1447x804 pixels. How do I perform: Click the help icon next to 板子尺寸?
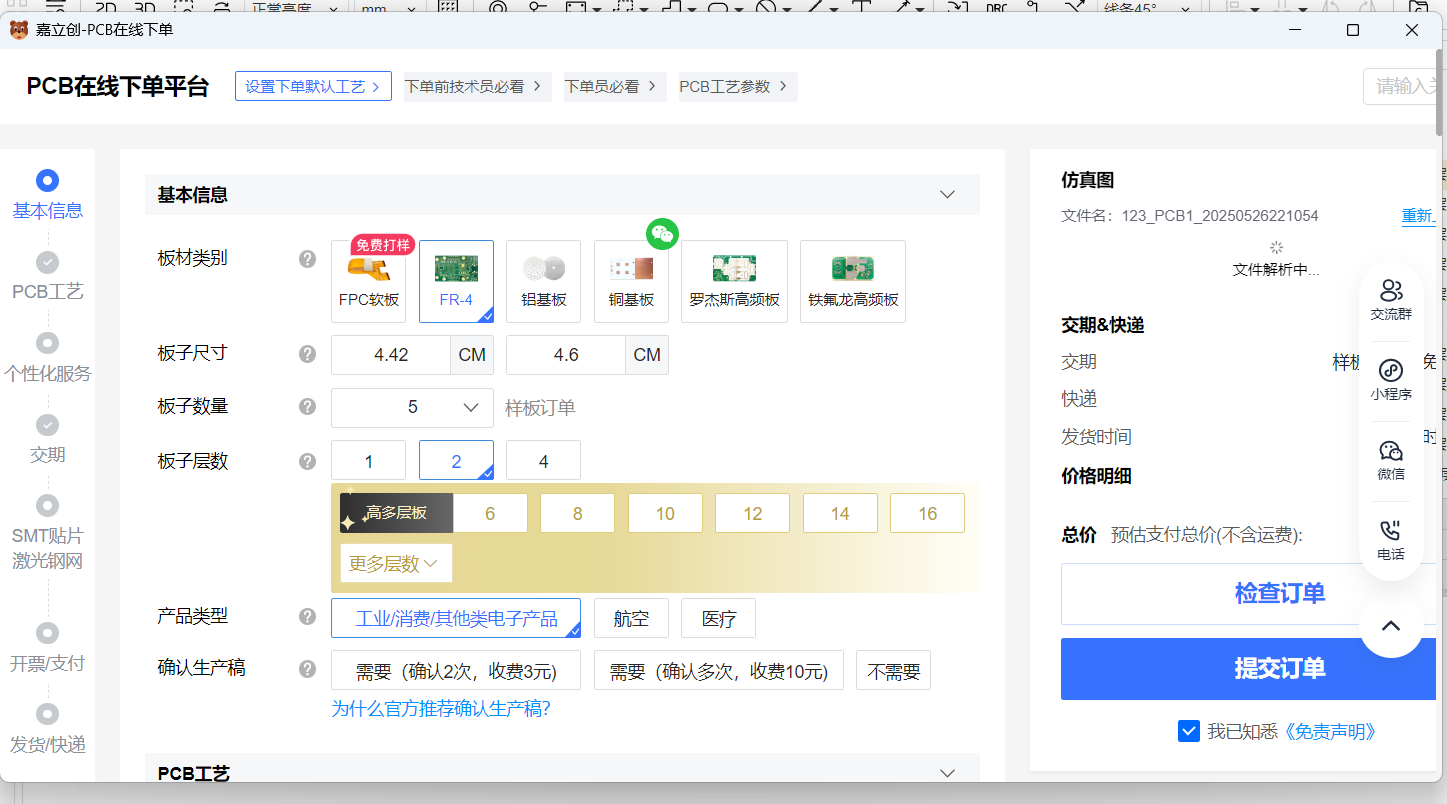(x=308, y=354)
